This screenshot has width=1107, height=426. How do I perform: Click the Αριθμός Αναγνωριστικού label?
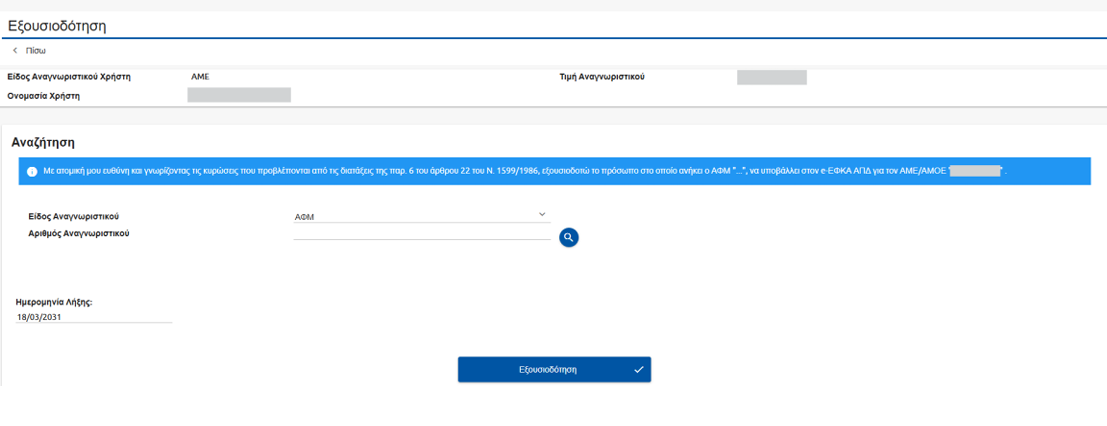pyautogui.click(x=80, y=233)
